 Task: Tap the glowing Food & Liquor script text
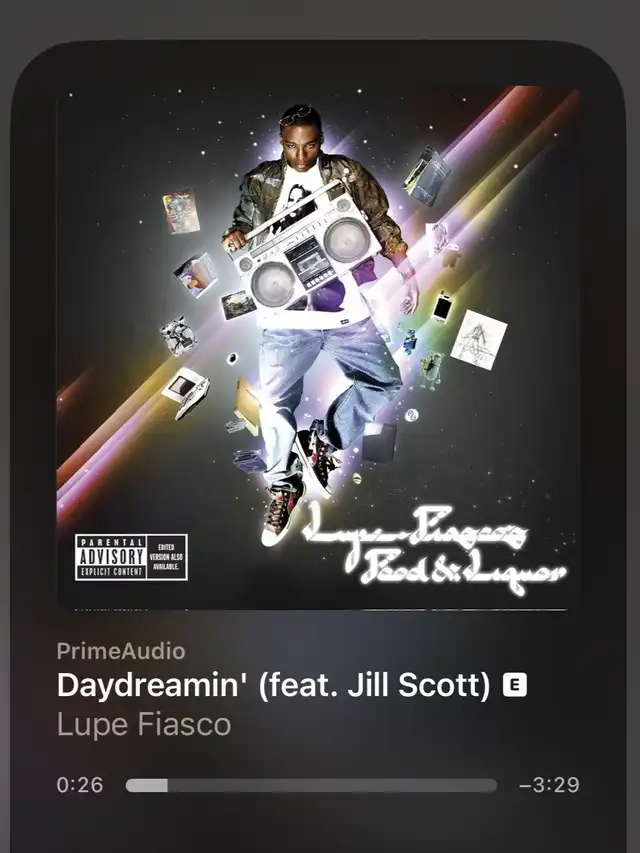pyautogui.click(x=461, y=571)
